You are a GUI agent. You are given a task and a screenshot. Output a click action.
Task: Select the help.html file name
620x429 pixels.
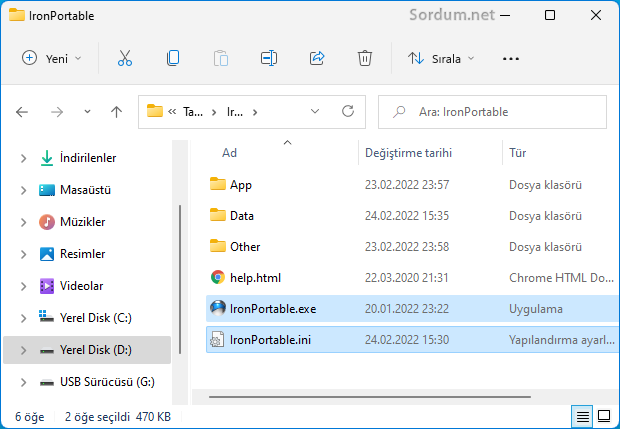255,278
